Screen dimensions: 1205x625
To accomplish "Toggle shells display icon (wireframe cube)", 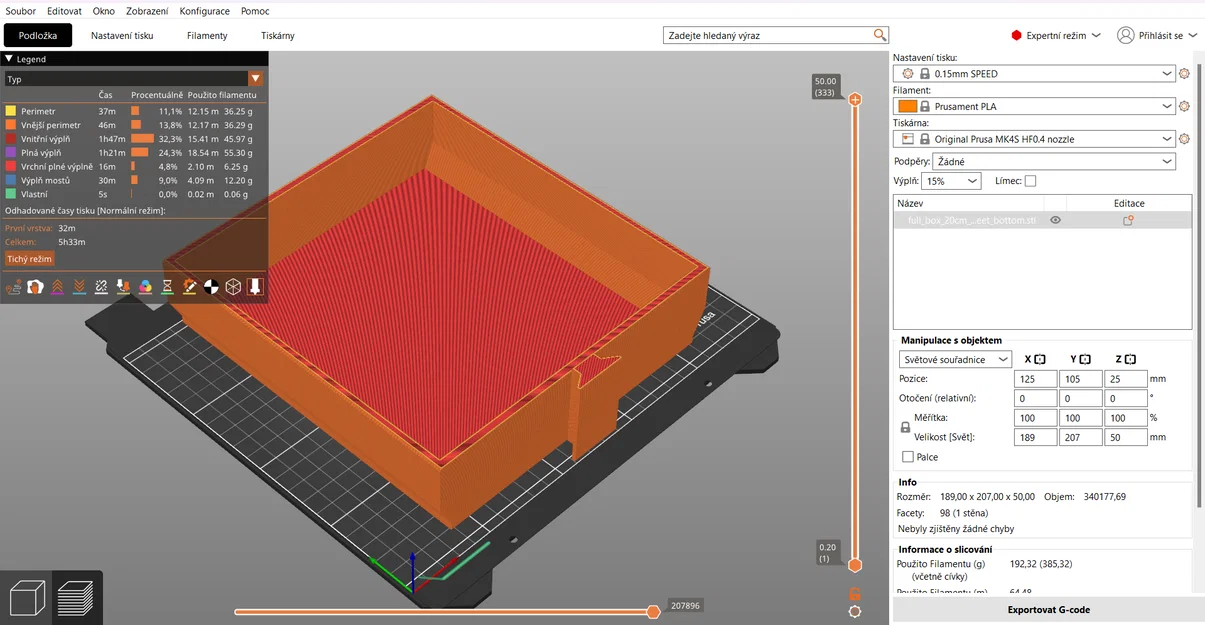I will [233, 287].
